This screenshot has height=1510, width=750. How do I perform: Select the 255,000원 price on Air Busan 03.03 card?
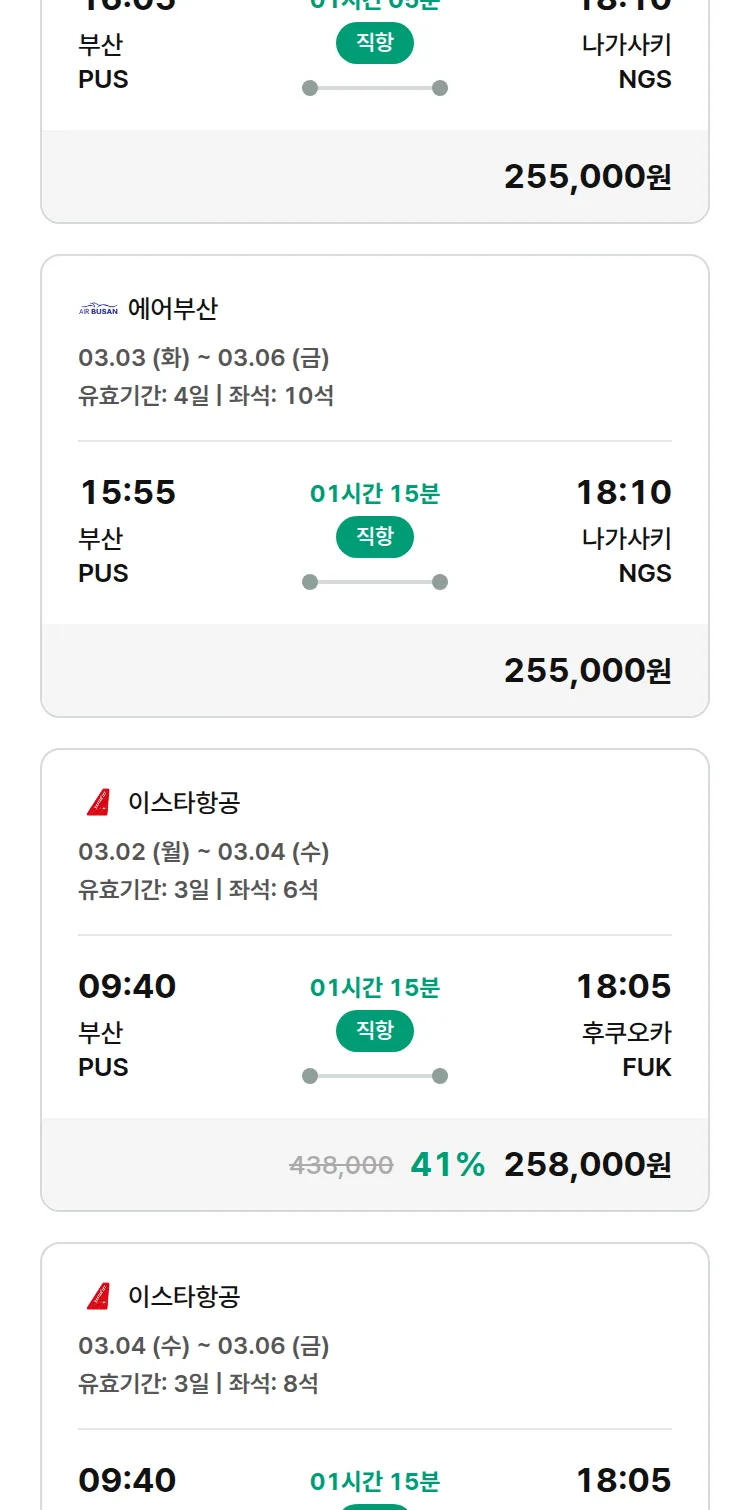pos(587,670)
